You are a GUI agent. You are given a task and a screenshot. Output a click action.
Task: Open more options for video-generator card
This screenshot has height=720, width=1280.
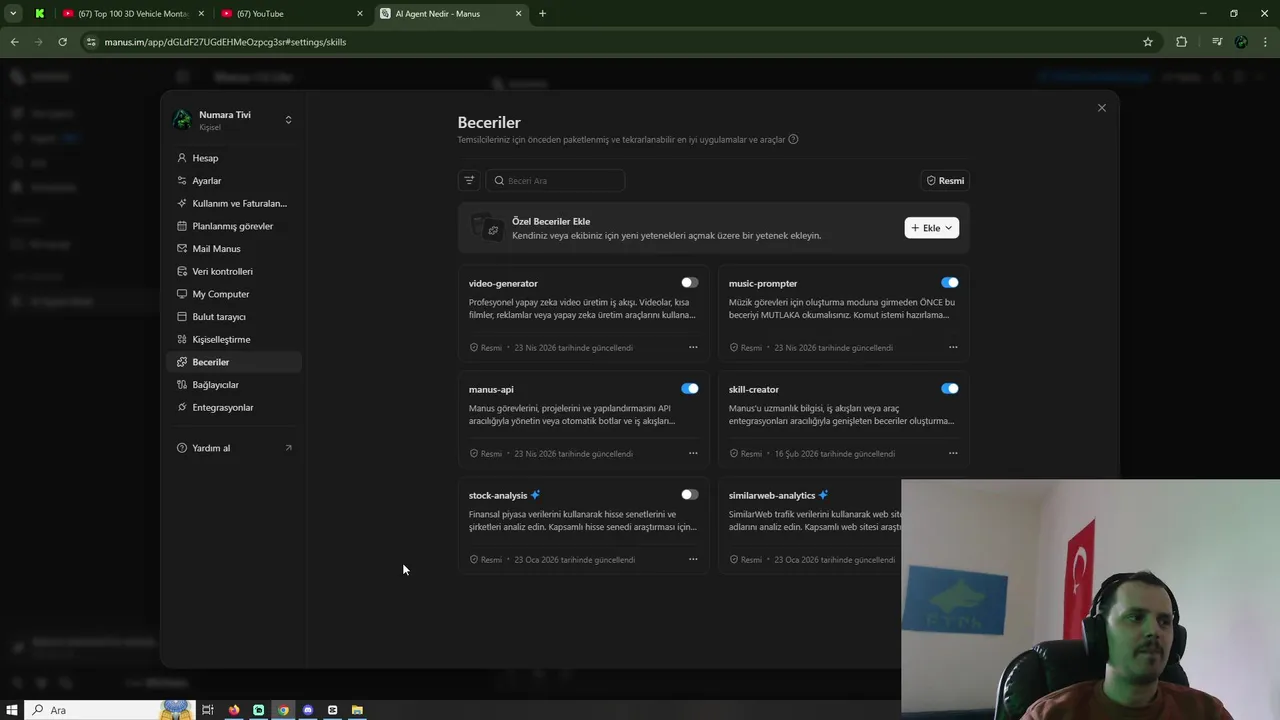(x=693, y=347)
